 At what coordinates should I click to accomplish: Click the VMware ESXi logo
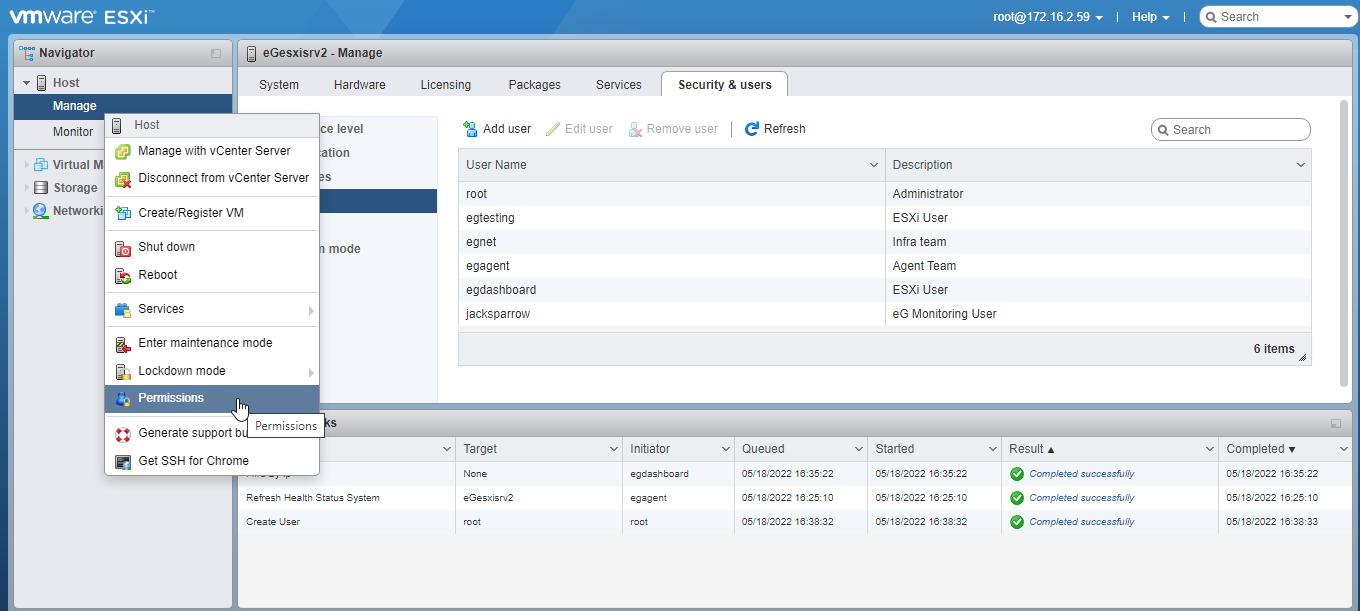point(82,16)
